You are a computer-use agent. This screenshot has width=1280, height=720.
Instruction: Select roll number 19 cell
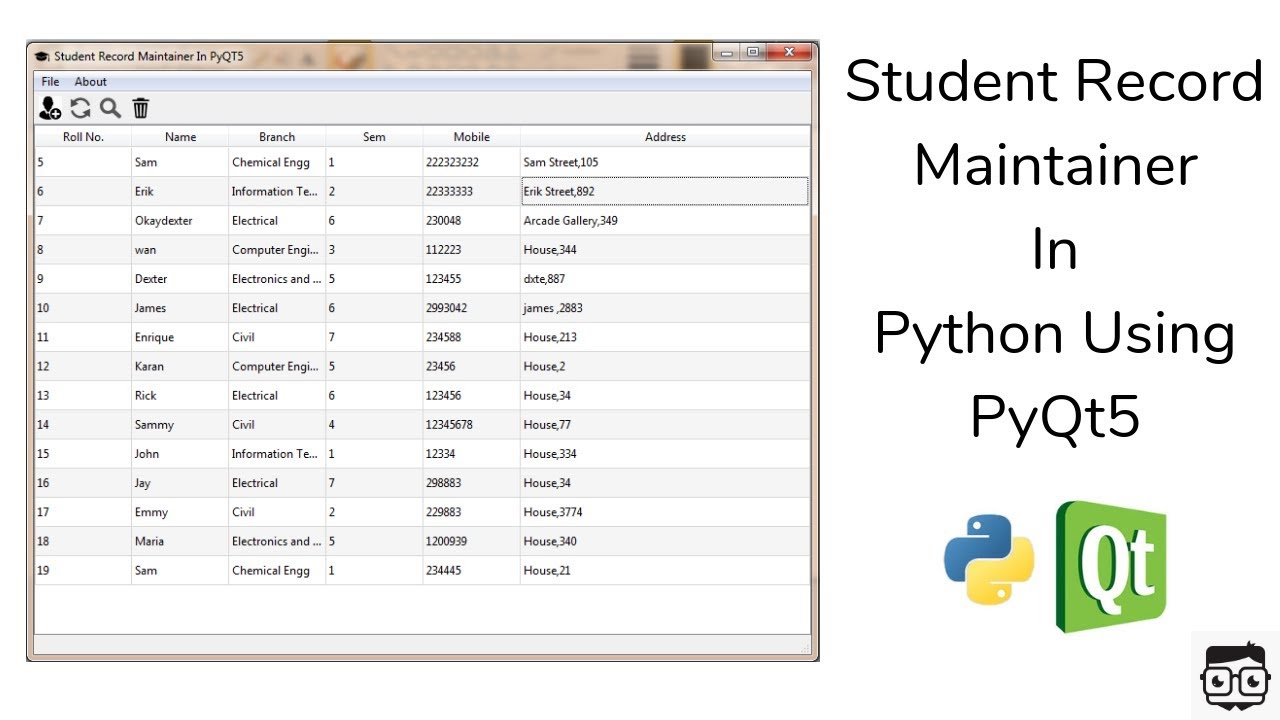[x=83, y=570]
